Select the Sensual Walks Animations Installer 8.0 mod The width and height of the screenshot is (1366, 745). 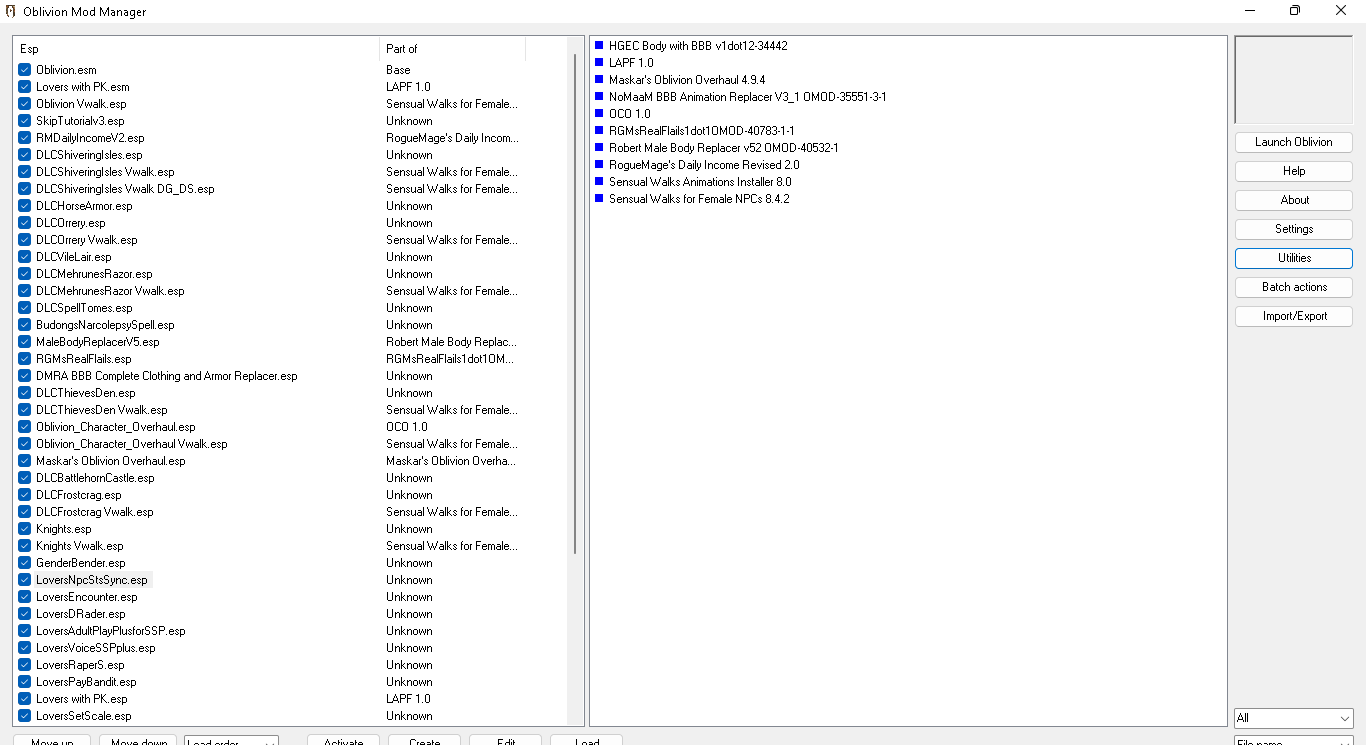700,182
